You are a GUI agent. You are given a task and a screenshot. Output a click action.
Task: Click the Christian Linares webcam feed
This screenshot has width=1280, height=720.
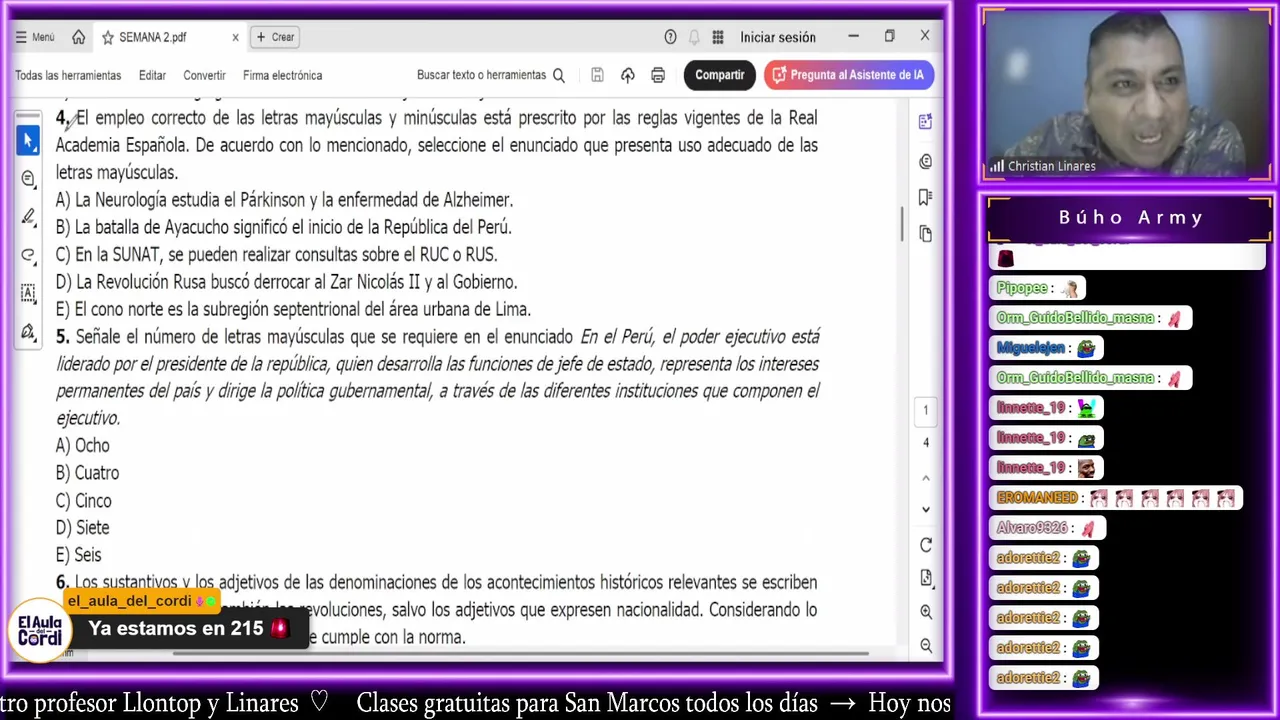(x=1127, y=96)
